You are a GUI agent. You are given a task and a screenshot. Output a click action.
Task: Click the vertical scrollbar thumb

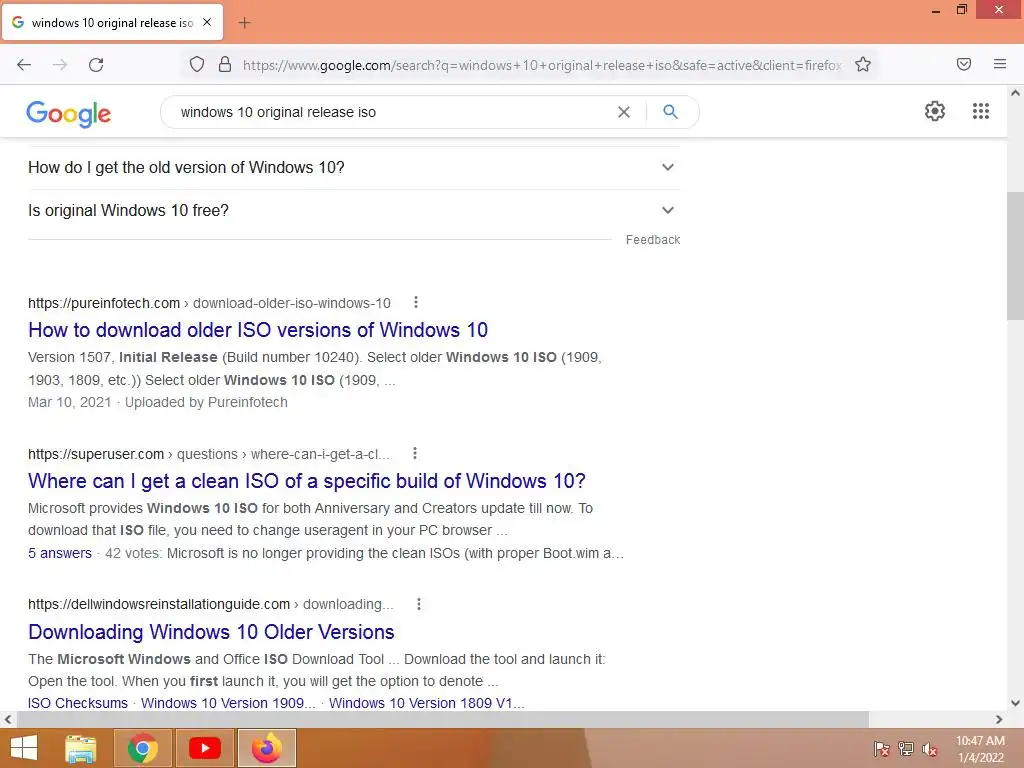[x=1015, y=256]
